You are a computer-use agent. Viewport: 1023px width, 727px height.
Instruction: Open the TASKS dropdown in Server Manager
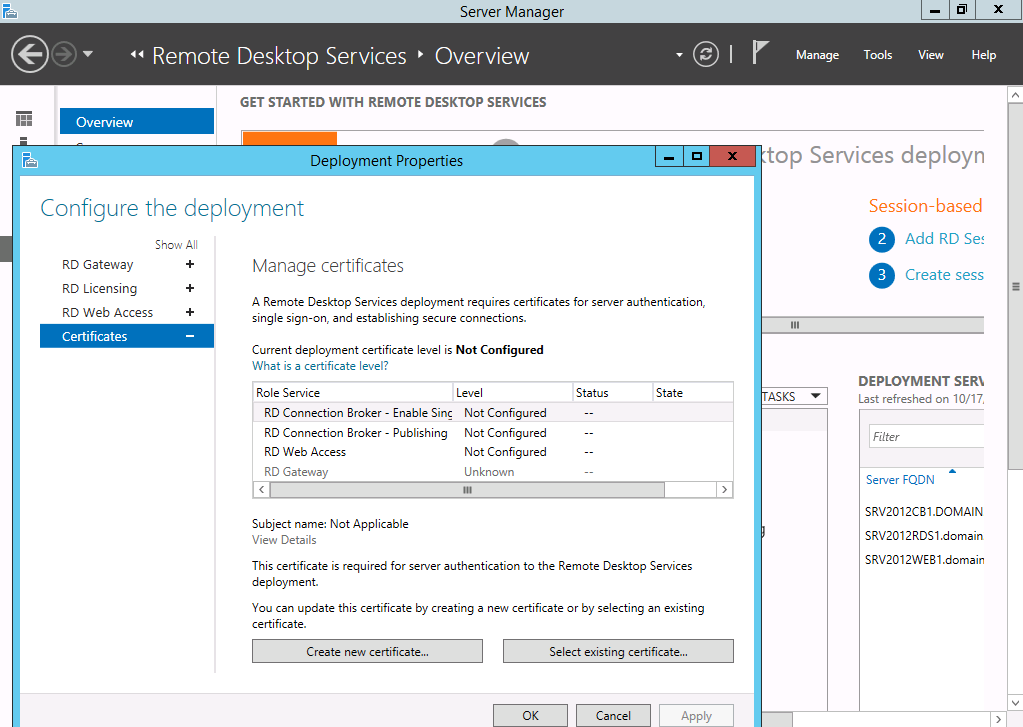pos(794,396)
